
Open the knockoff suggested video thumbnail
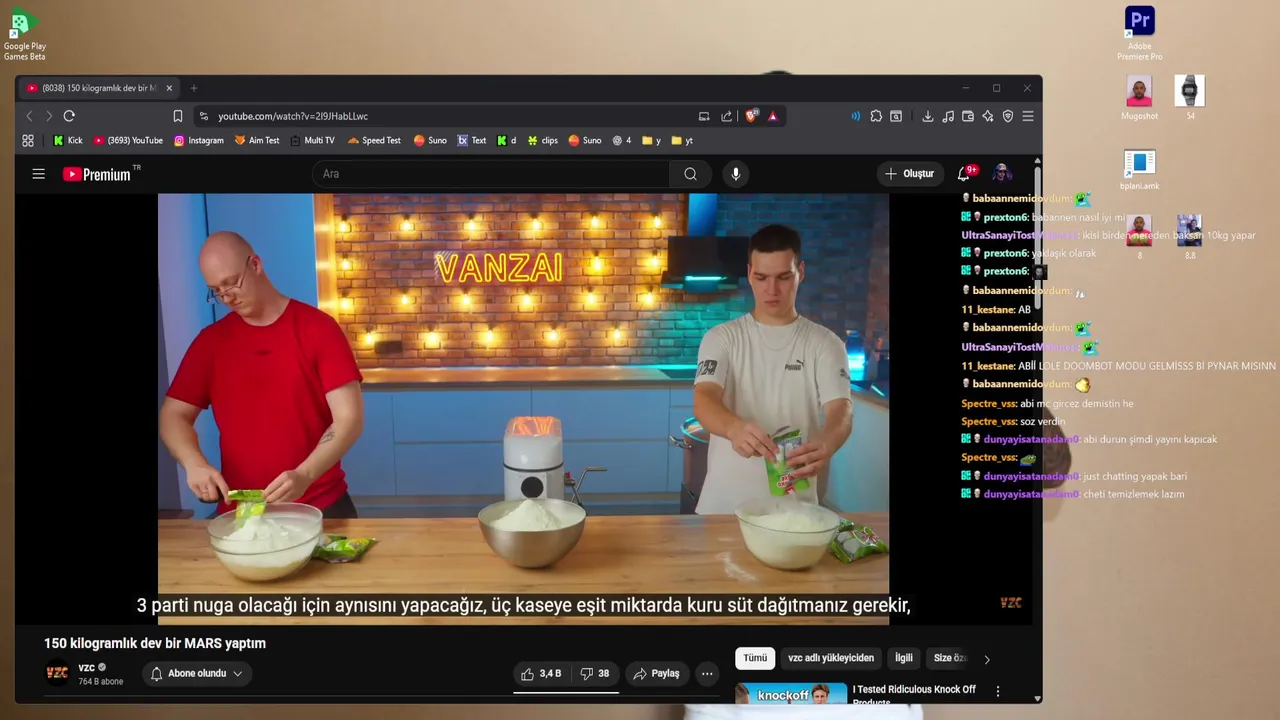tap(790, 693)
